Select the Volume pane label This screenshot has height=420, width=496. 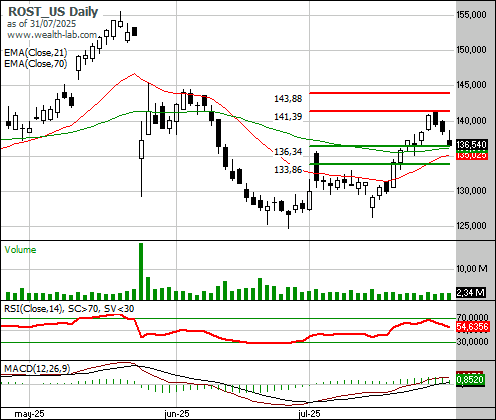[x=20, y=250]
